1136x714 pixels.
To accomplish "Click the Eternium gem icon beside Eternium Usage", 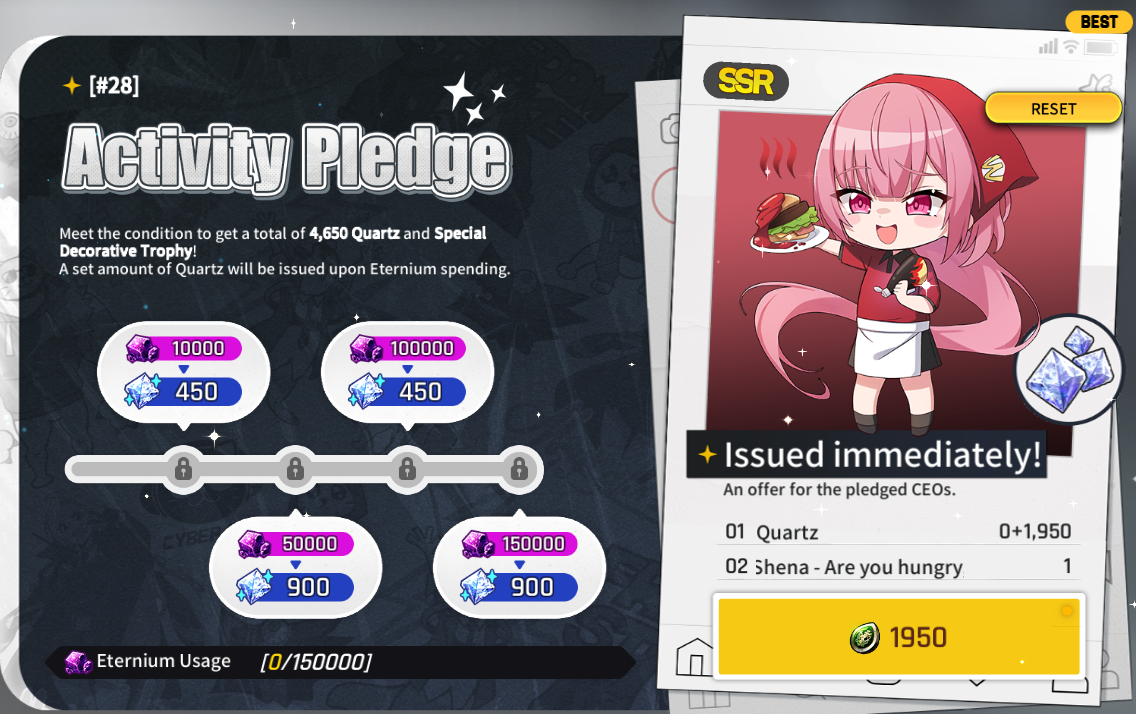I will 78,662.
